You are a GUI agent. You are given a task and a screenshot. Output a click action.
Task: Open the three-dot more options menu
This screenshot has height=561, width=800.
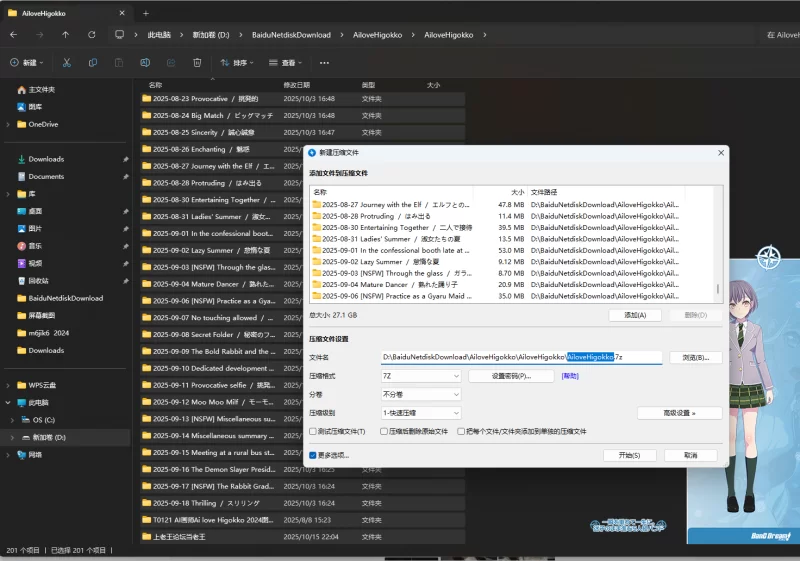pos(324,62)
